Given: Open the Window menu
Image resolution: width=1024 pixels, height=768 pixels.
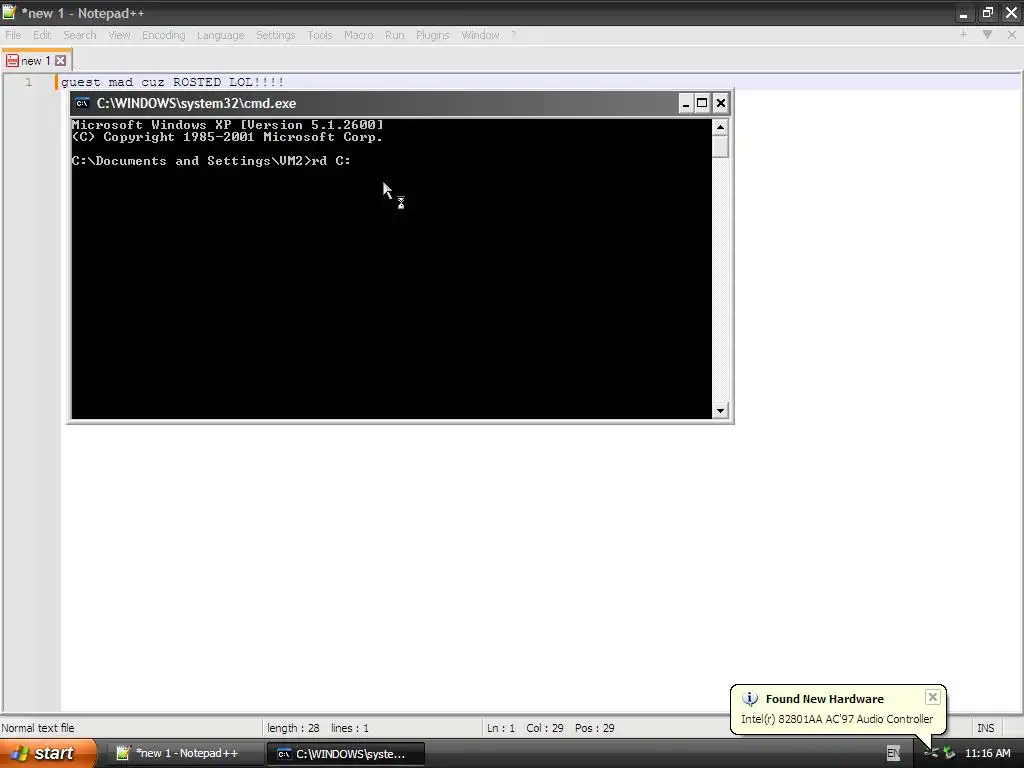Looking at the screenshot, I should coord(481,35).
